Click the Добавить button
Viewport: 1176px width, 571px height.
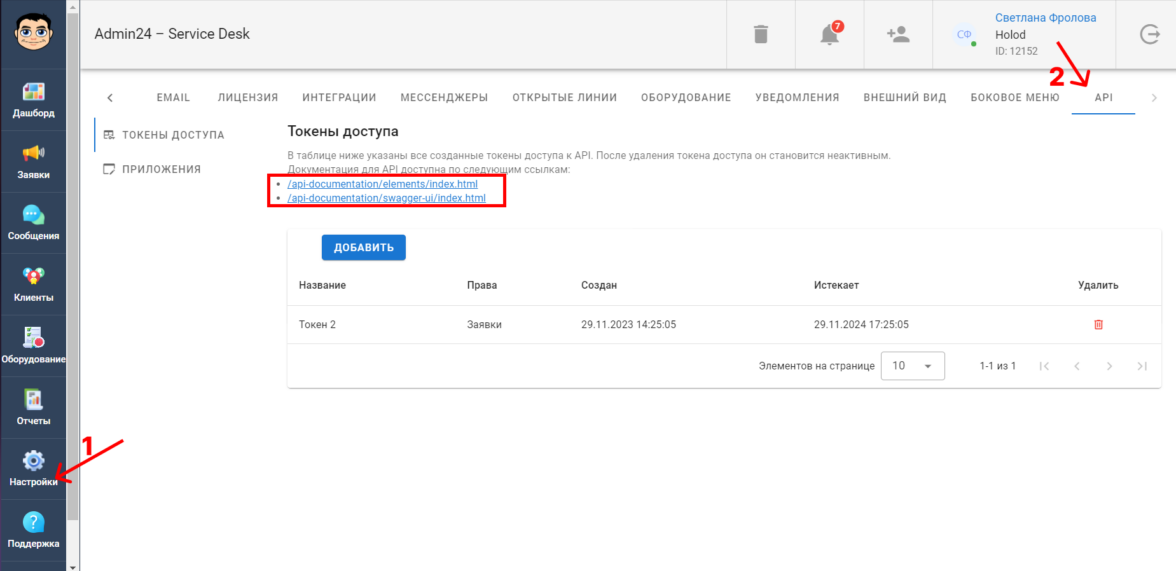[x=363, y=248]
